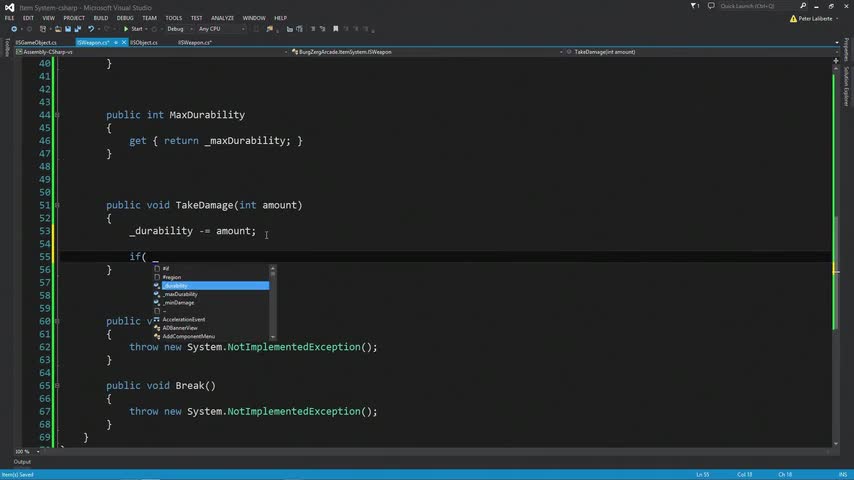Screen dimensions: 854x480
Task: Open the DEBUG menu
Action: coord(125,18)
